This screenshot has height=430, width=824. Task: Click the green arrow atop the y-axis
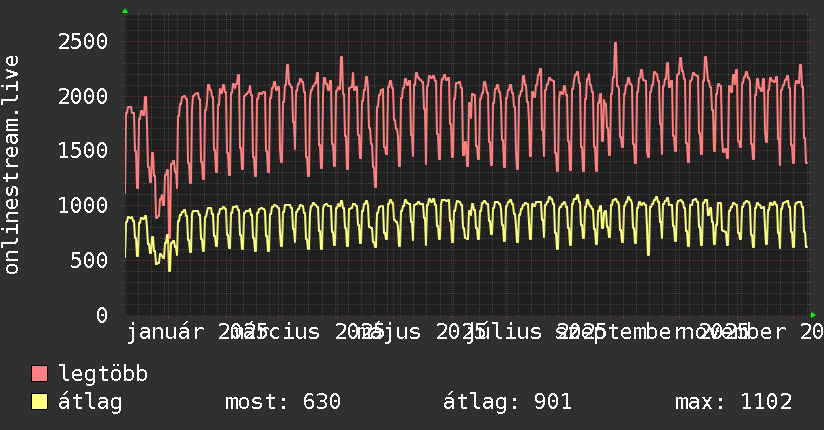(x=125, y=11)
